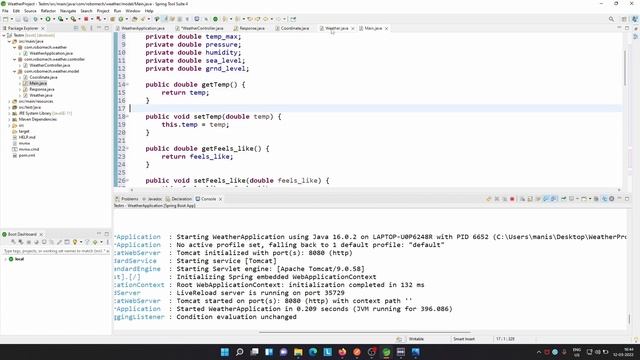Click the red Stop toolbar icon

point(86,19)
